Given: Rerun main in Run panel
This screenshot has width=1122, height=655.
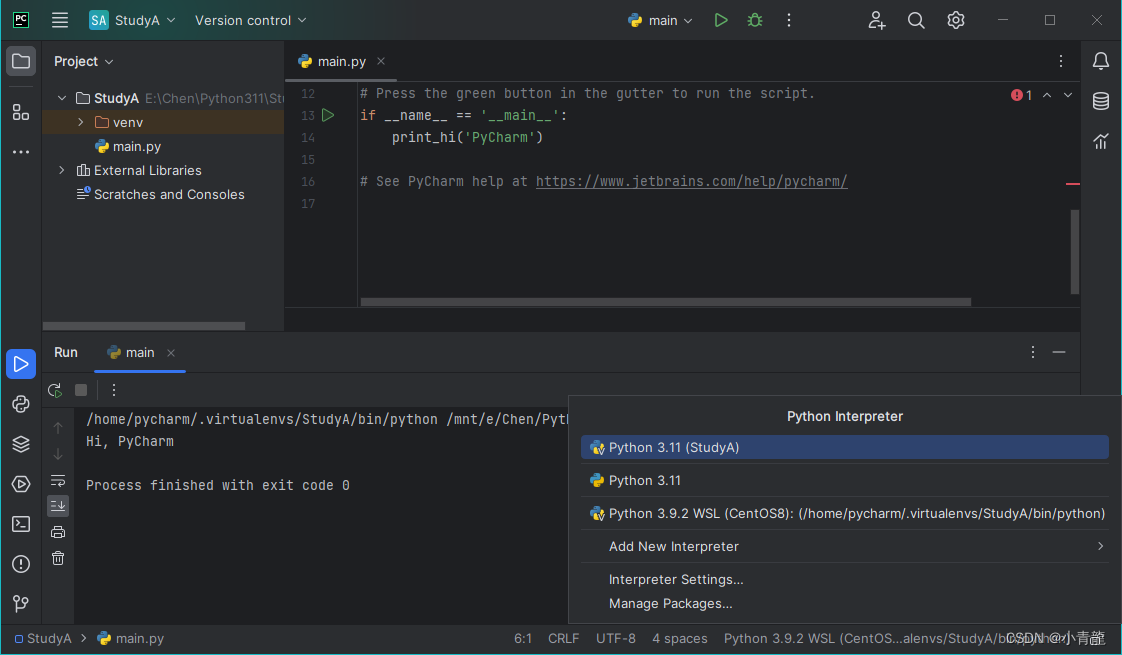Looking at the screenshot, I should (55, 390).
